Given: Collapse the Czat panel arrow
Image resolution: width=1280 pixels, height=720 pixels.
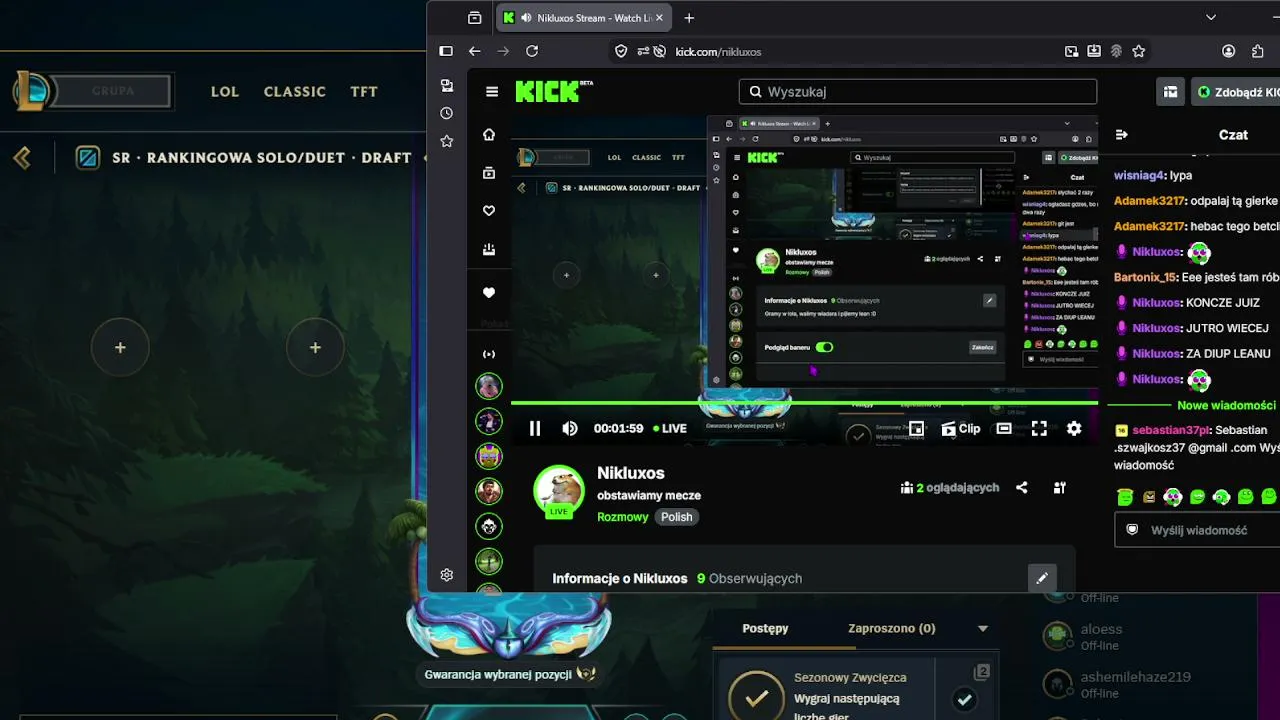Looking at the screenshot, I should 1122,135.
